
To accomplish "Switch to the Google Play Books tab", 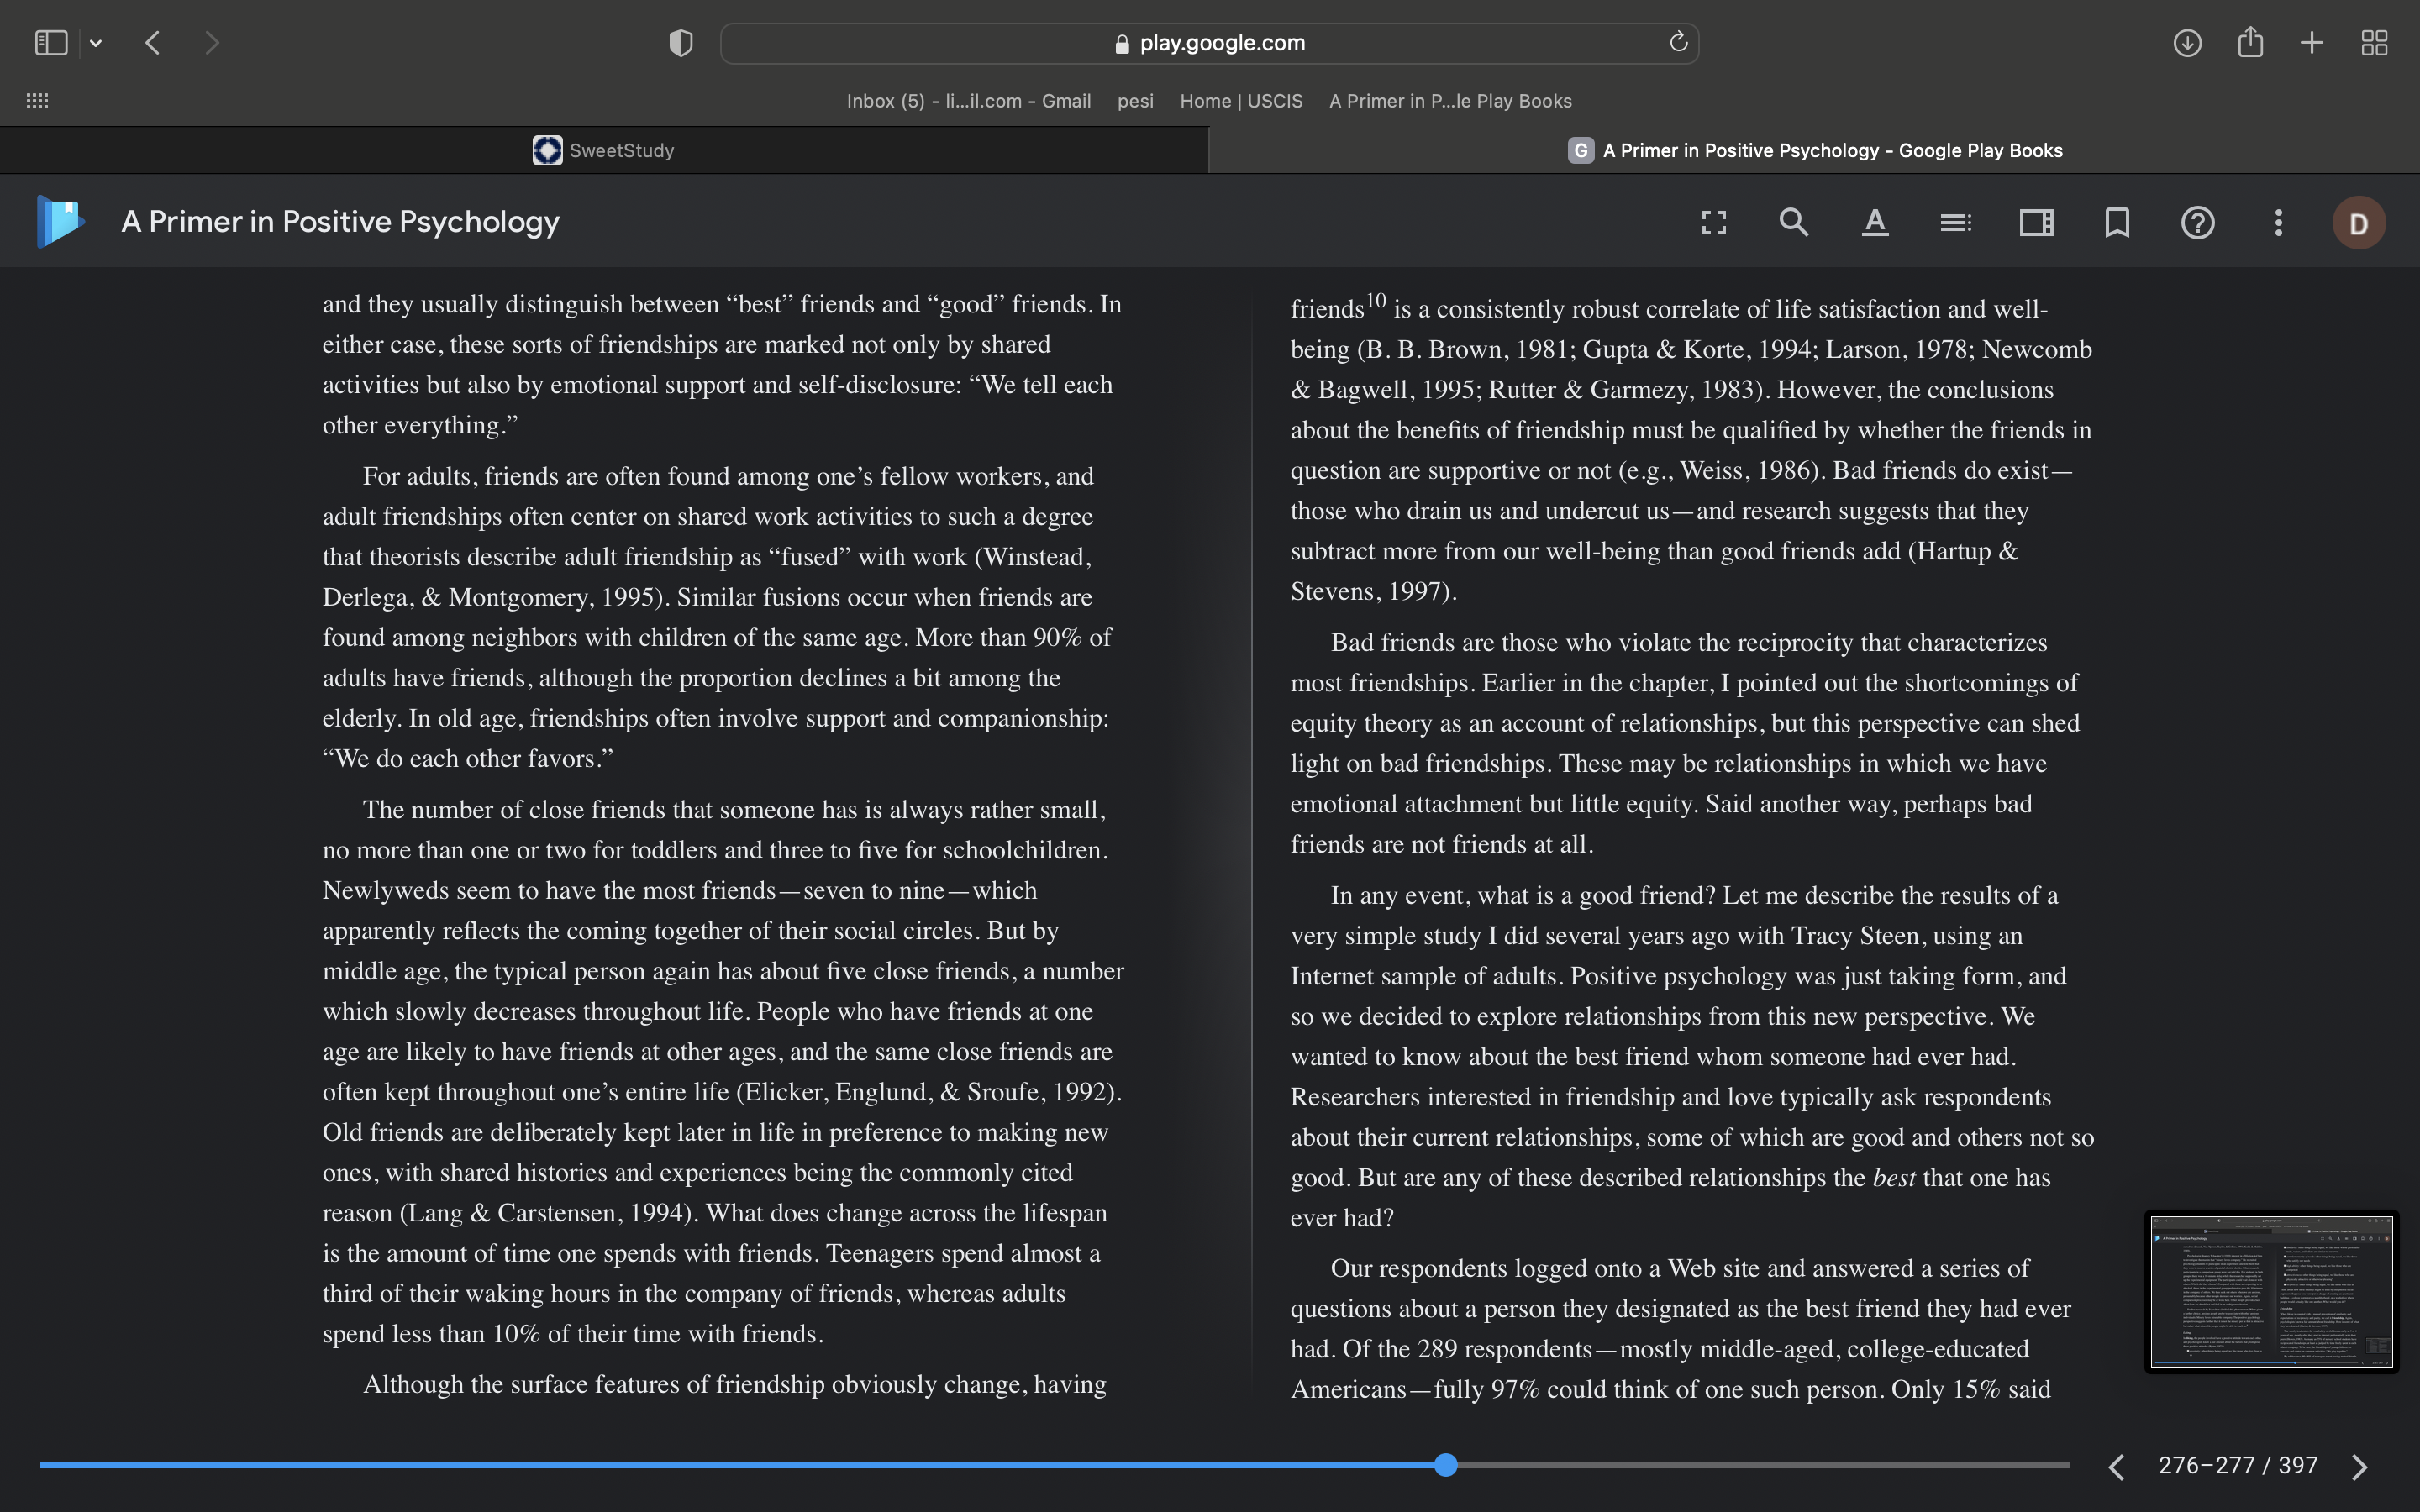I will [x=1814, y=150].
